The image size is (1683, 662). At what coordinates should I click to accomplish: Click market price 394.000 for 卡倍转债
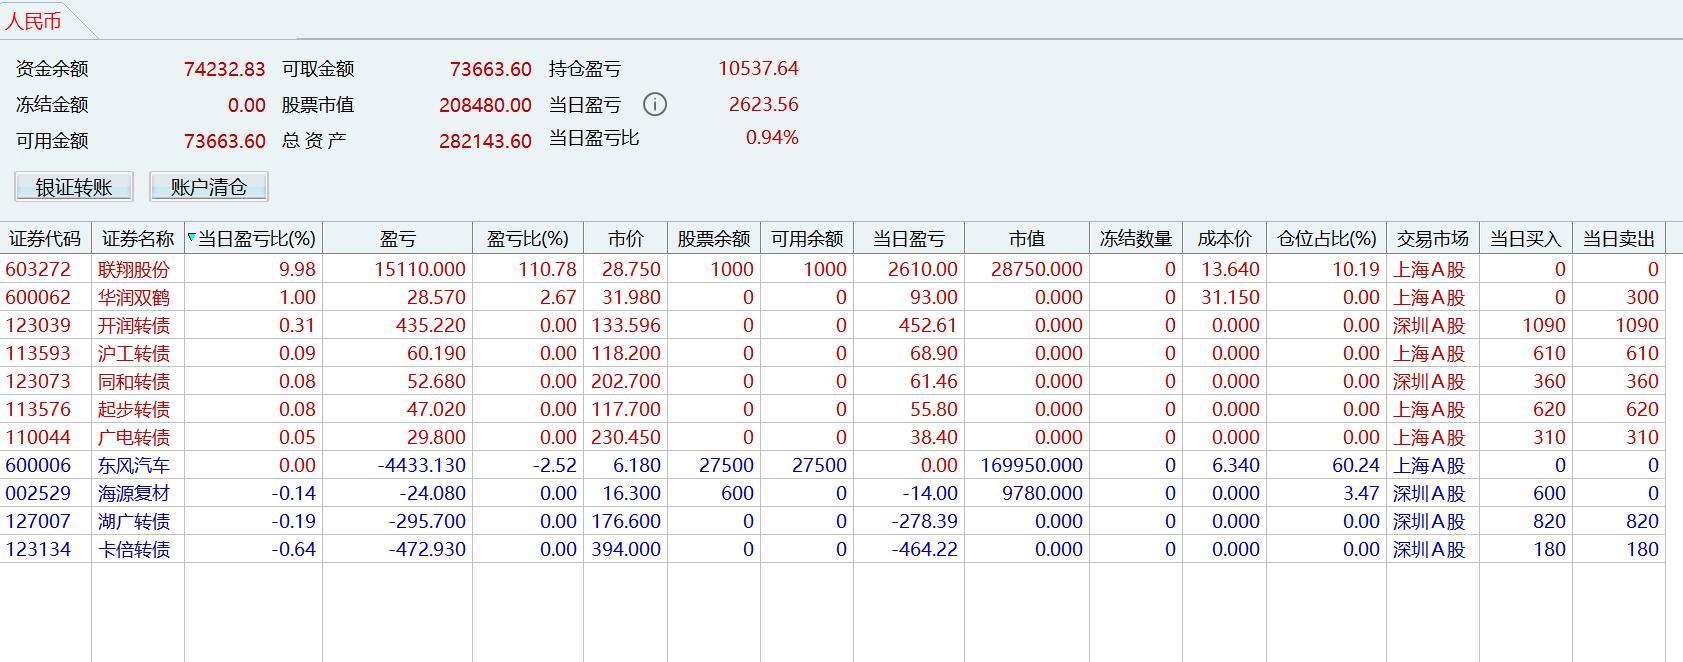tap(625, 549)
